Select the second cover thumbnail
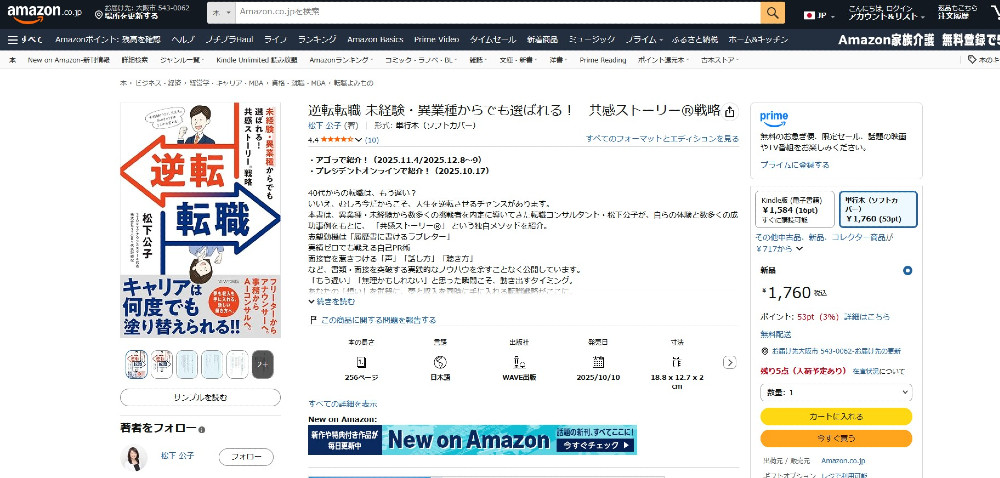Image resolution: width=1000 pixels, height=478 pixels. [x=161, y=365]
